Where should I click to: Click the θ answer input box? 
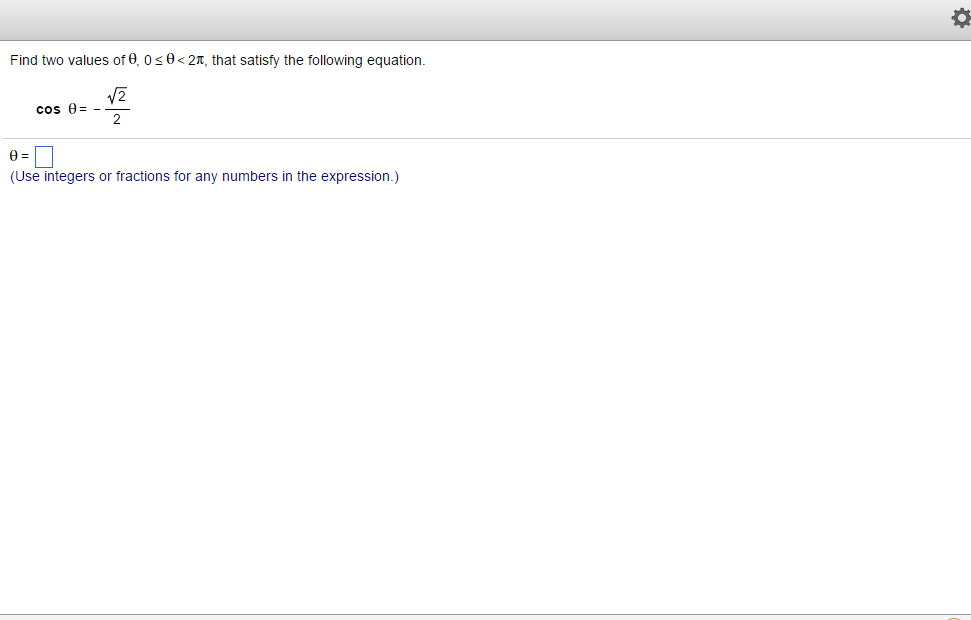[43, 157]
